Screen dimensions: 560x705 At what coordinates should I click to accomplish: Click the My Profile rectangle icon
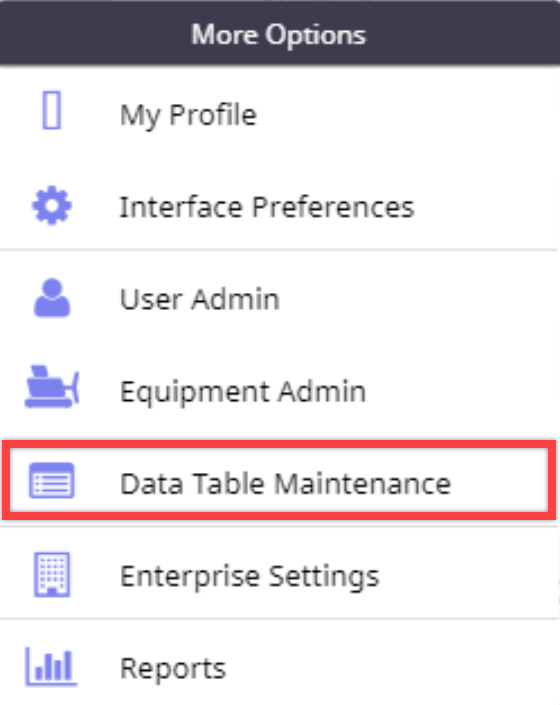click(52, 111)
